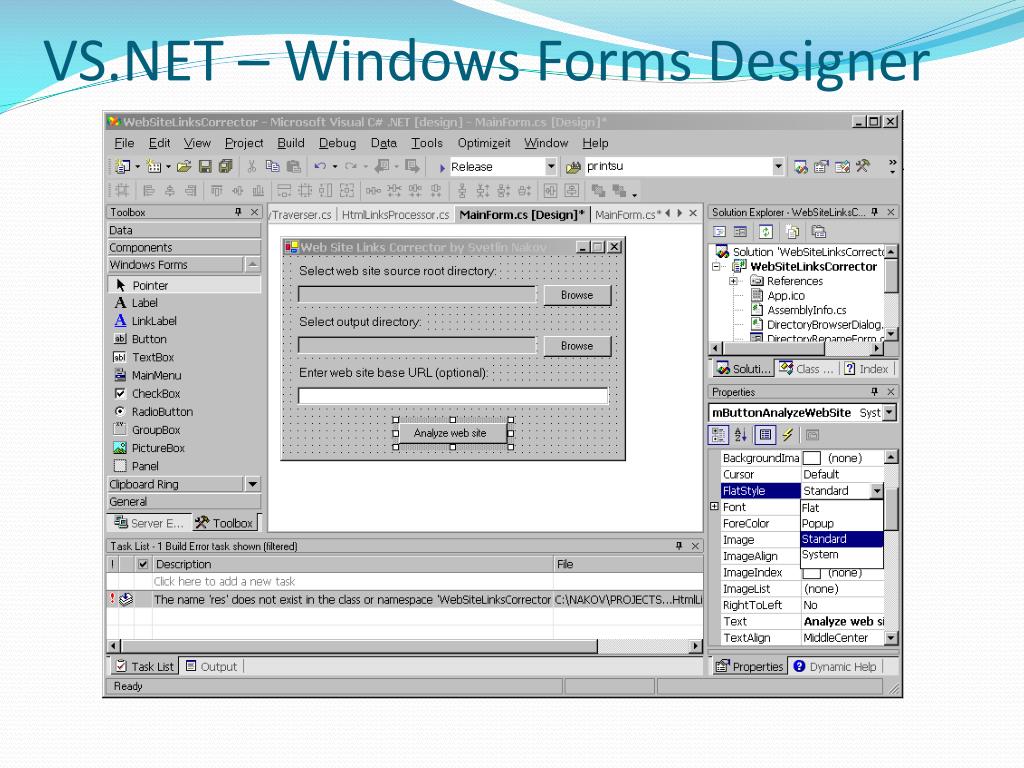1024x768 pixels.
Task: Click the Start run arrow beside Release
Action: click(442, 168)
